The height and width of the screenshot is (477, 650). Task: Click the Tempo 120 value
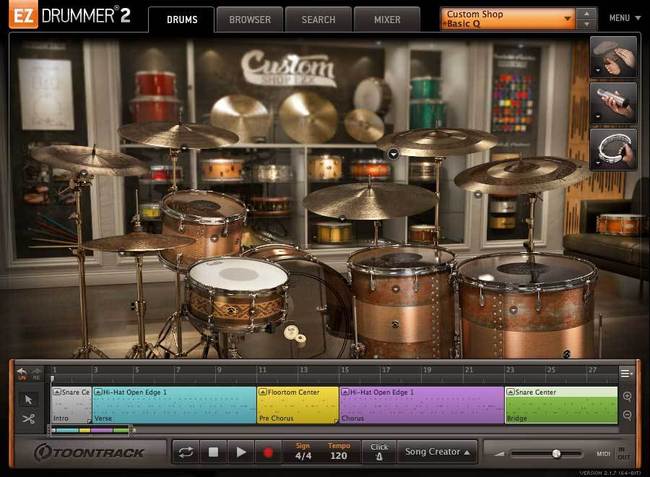[x=339, y=452]
